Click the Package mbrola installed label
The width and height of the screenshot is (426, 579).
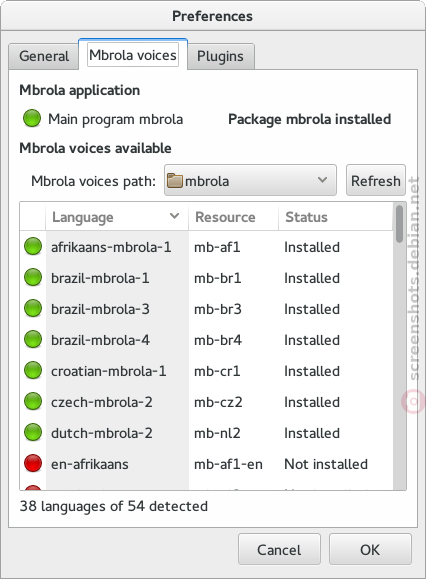pyautogui.click(x=309, y=119)
